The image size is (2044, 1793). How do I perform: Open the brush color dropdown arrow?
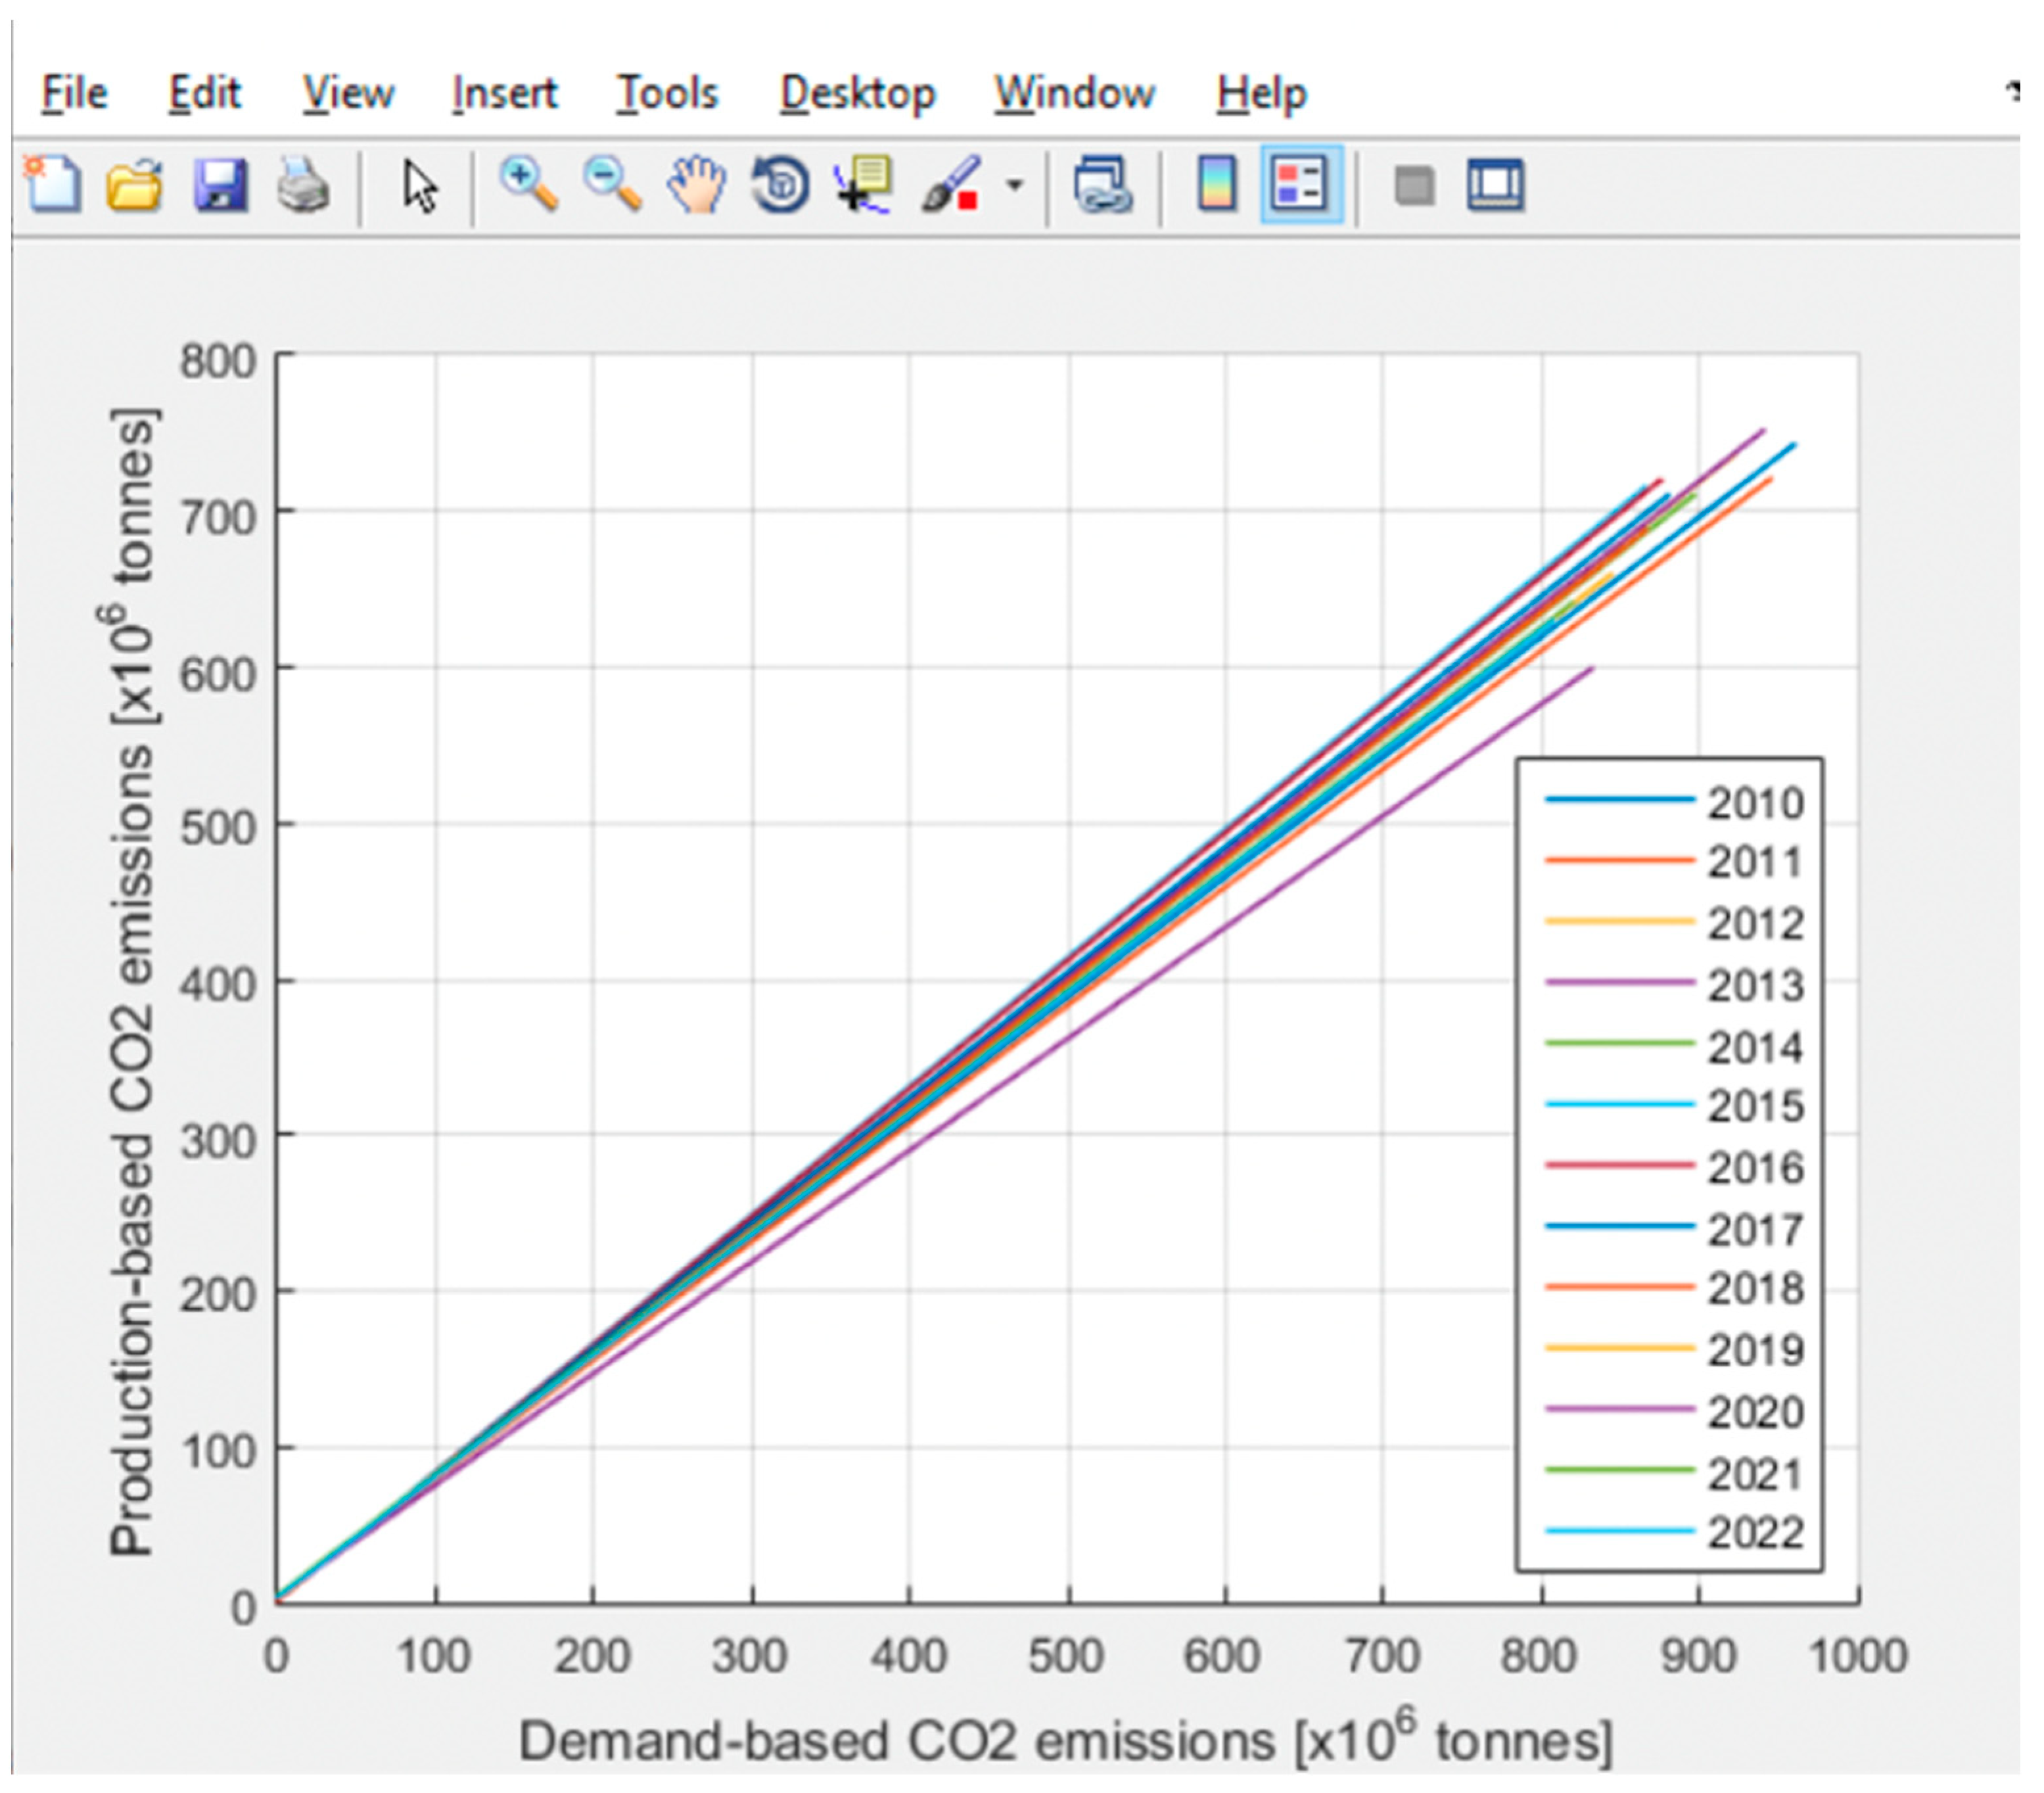coord(1015,185)
